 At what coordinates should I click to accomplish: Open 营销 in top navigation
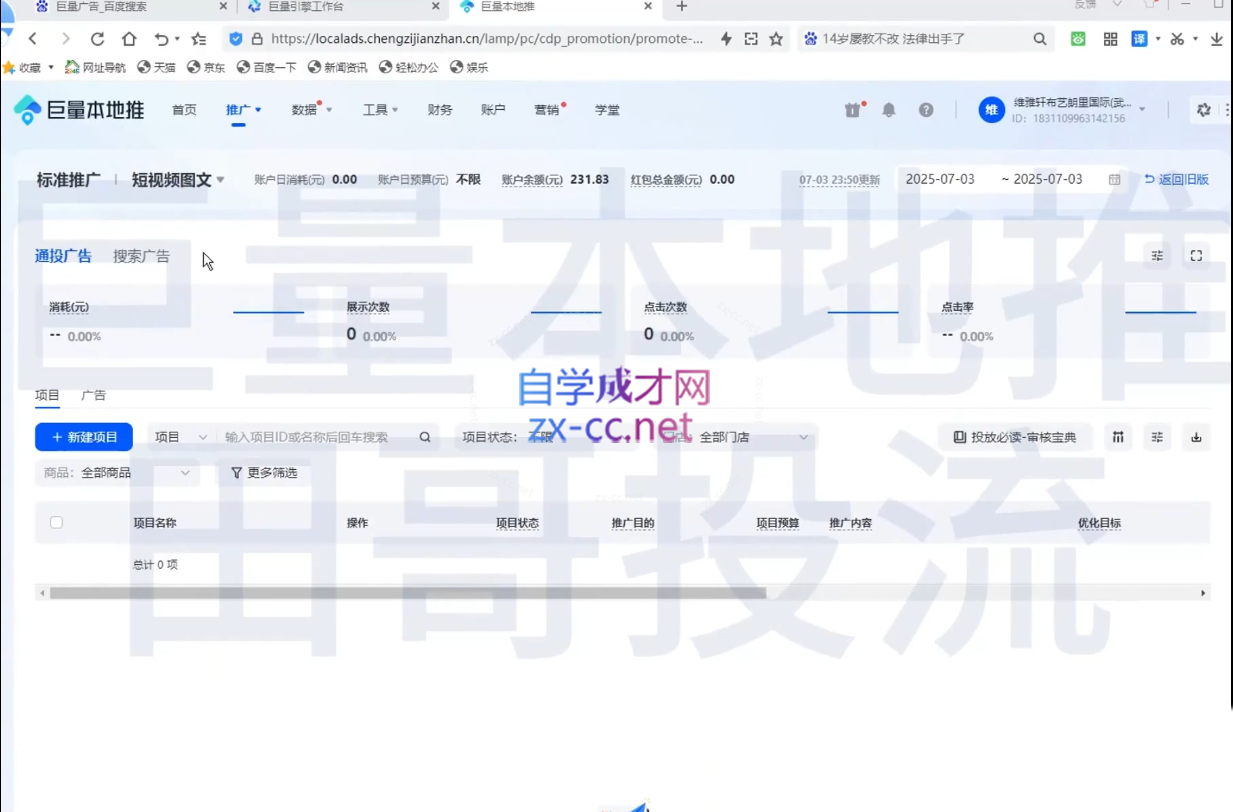pyautogui.click(x=547, y=110)
